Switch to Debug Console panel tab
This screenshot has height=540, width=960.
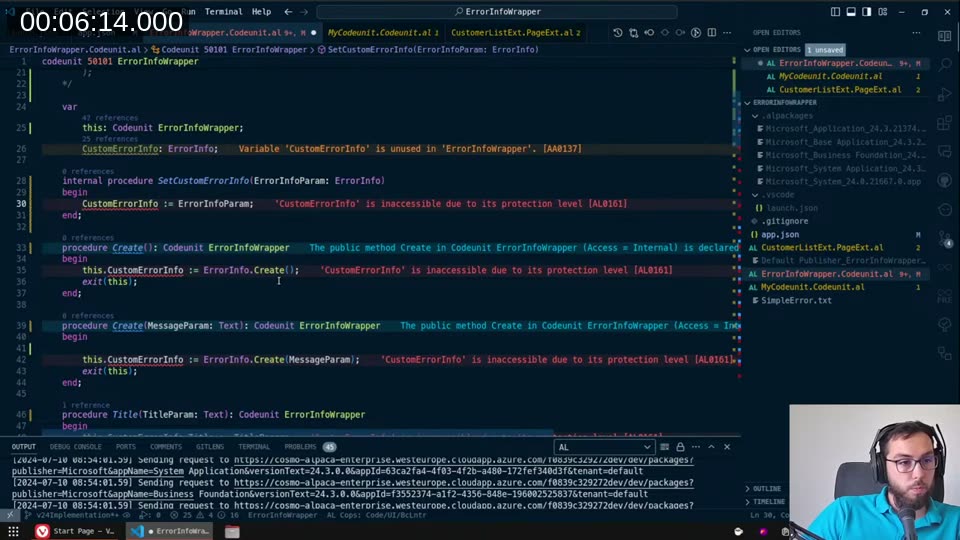pyautogui.click(x=76, y=447)
